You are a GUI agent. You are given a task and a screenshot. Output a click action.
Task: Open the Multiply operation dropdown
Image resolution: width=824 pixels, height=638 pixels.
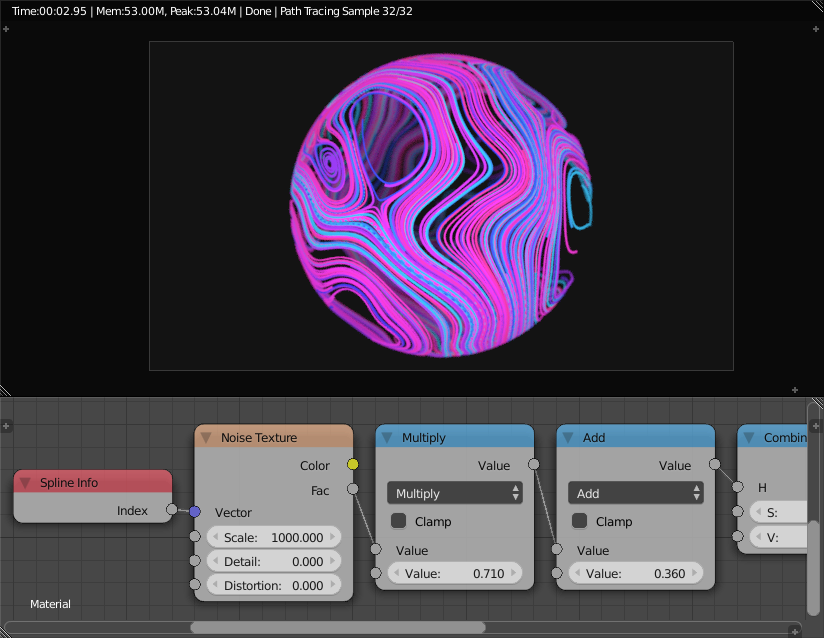(x=455, y=493)
